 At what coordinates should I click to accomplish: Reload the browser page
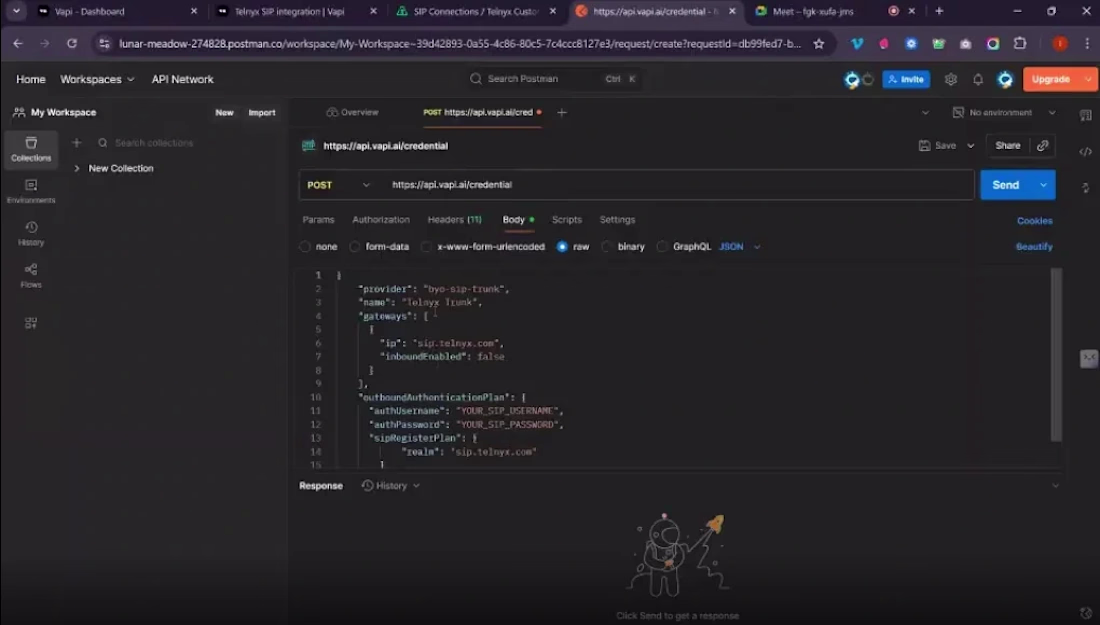(72, 43)
